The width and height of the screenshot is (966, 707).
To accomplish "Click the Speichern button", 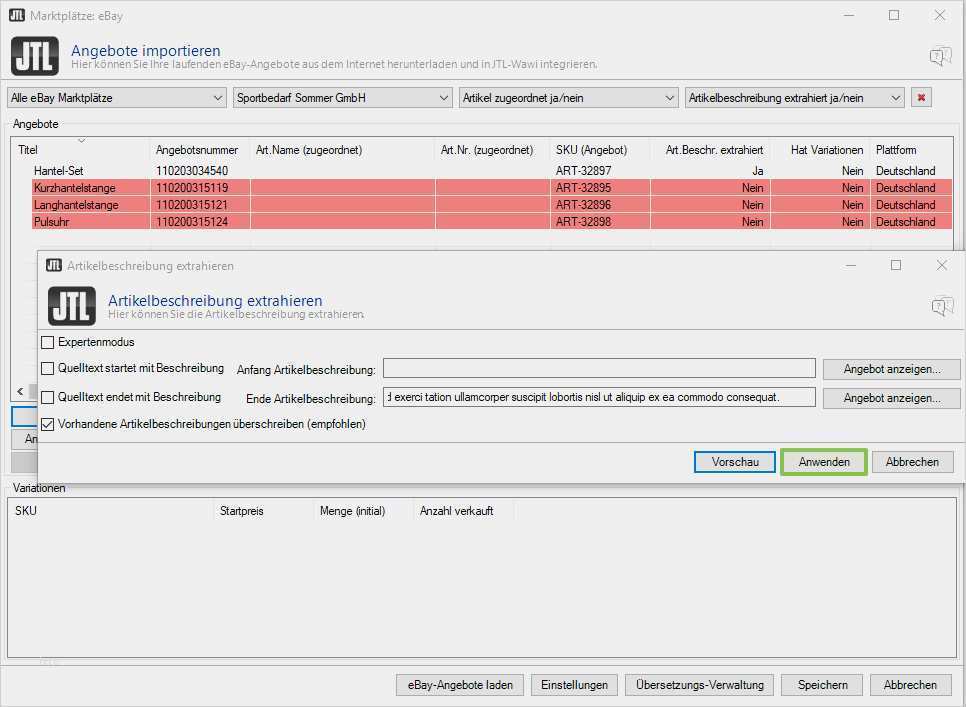I will coord(822,685).
